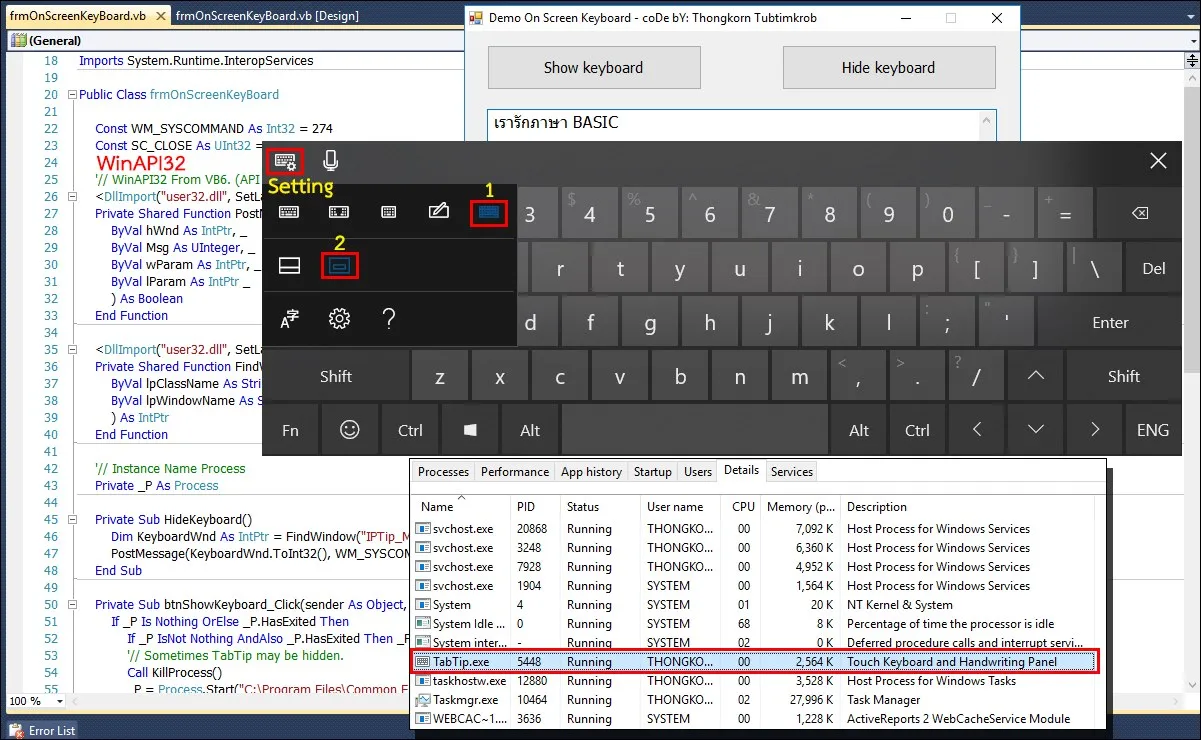
Task: Tap the Backspace key
Action: coord(1139,214)
